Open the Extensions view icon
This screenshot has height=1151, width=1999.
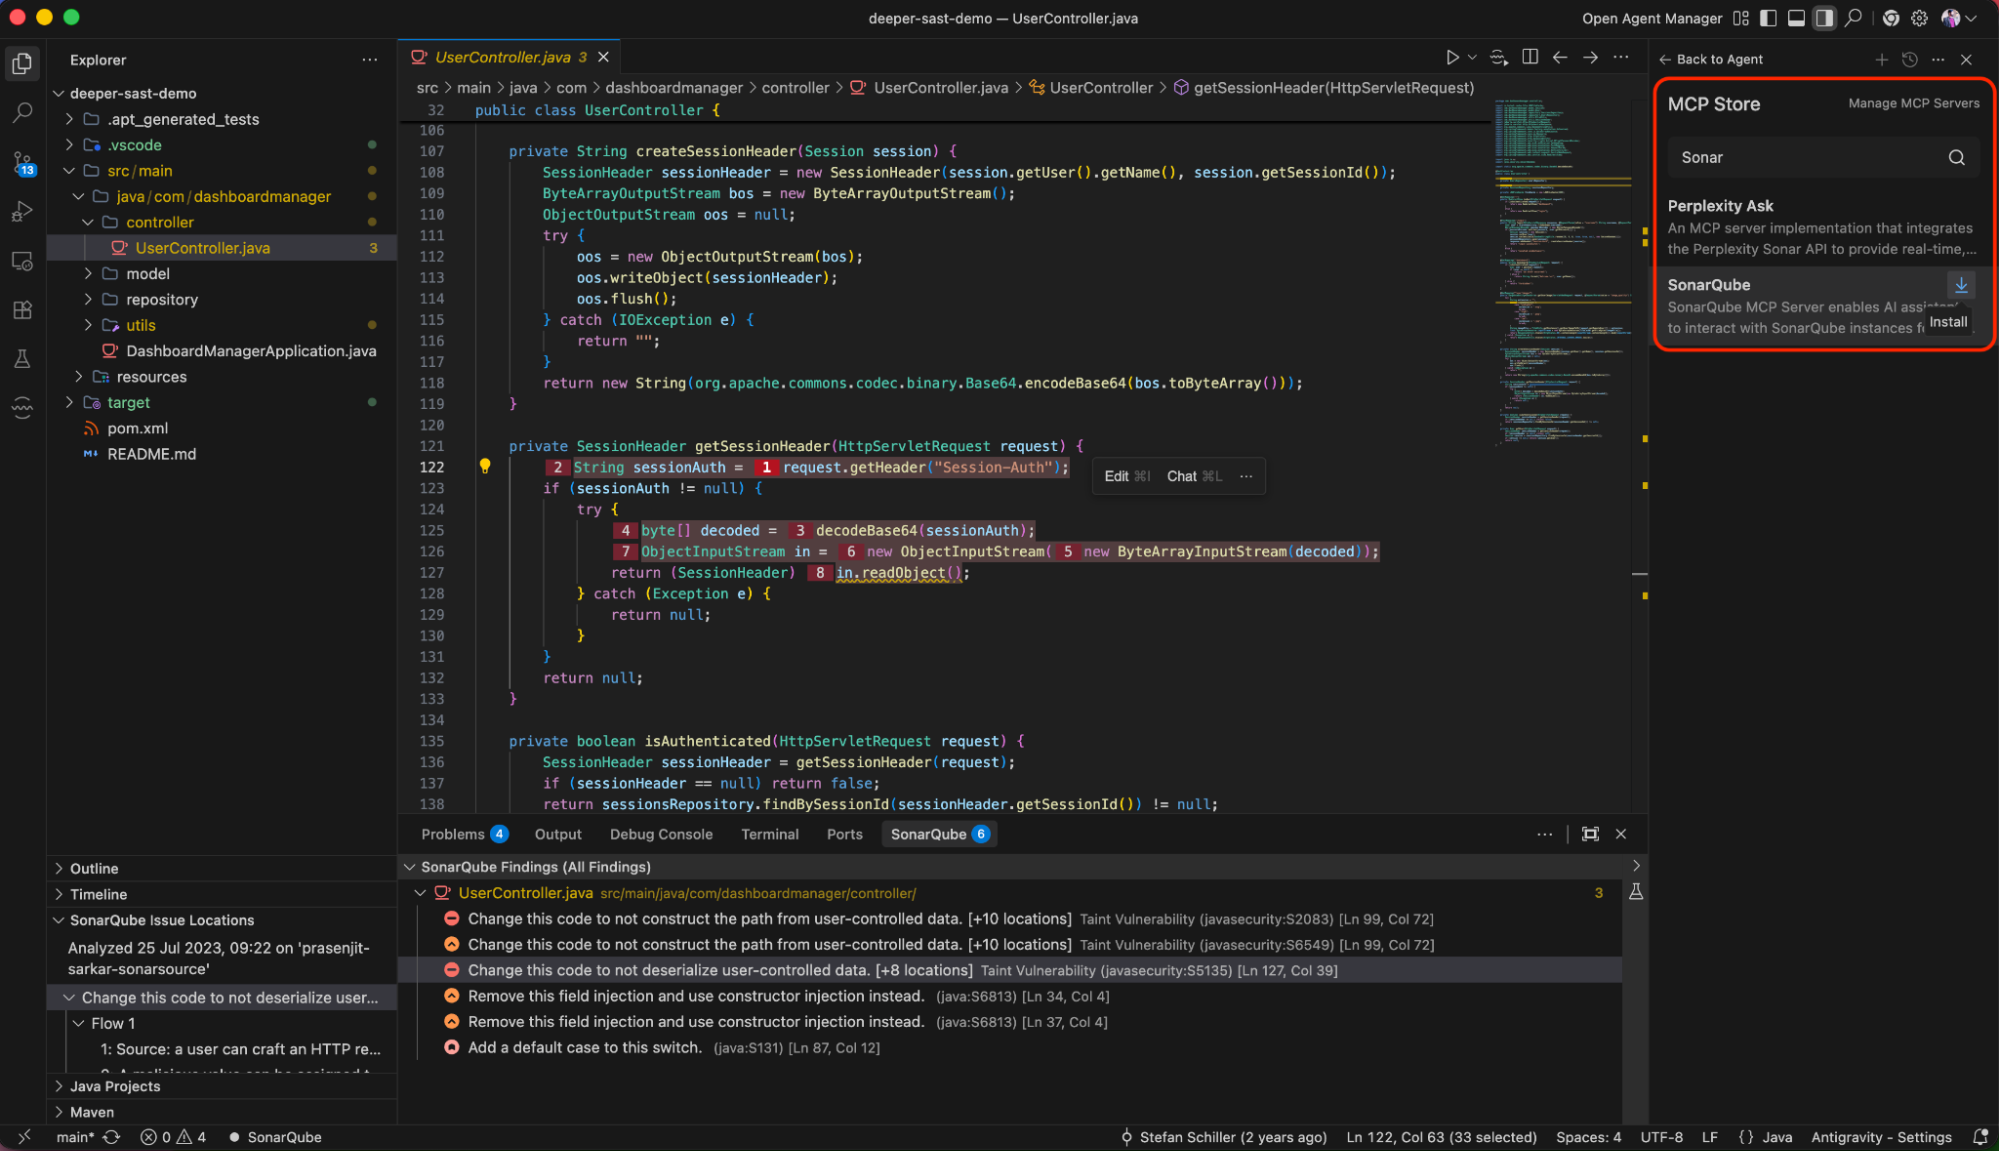tap(22, 310)
